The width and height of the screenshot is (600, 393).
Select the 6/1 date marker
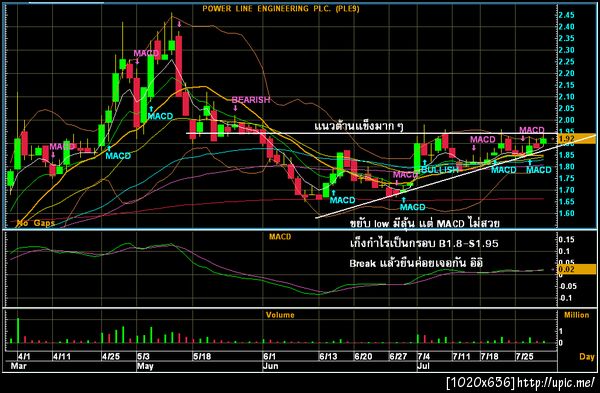pyautogui.click(x=269, y=357)
